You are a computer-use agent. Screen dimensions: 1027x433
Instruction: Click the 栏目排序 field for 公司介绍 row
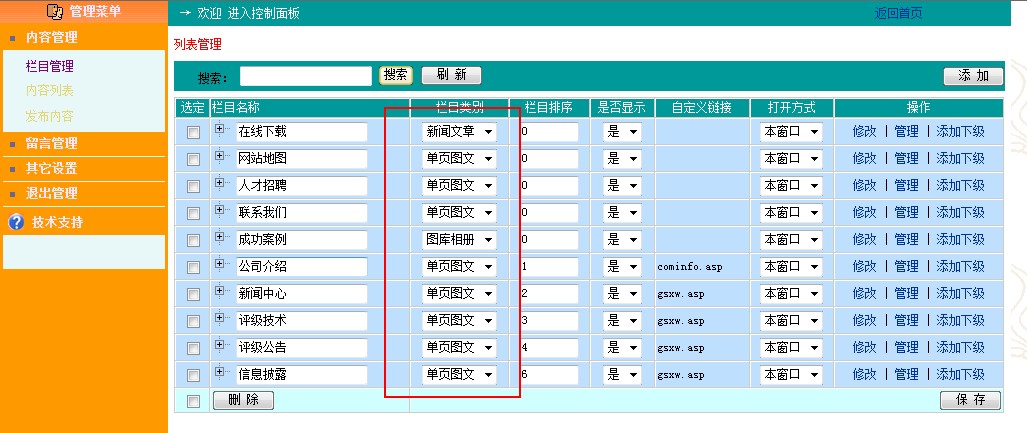[549, 267]
